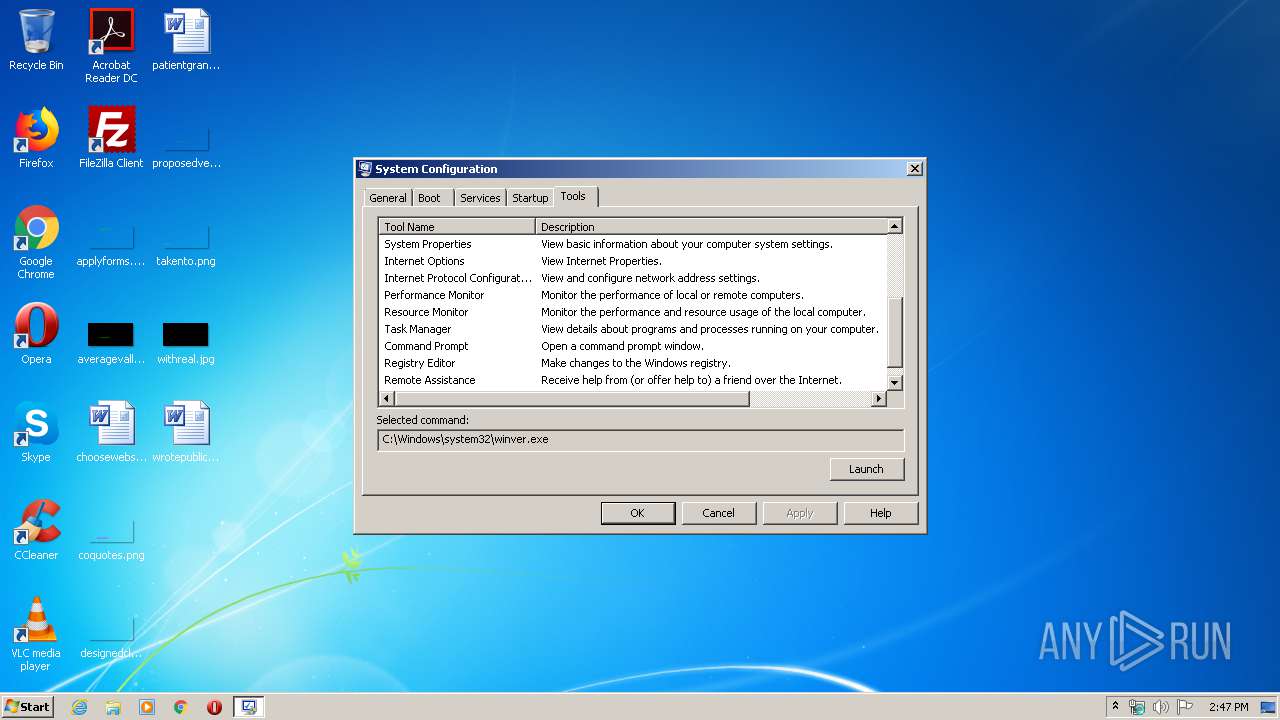
Task: Switch to the Startup tab
Action: (x=530, y=198)
